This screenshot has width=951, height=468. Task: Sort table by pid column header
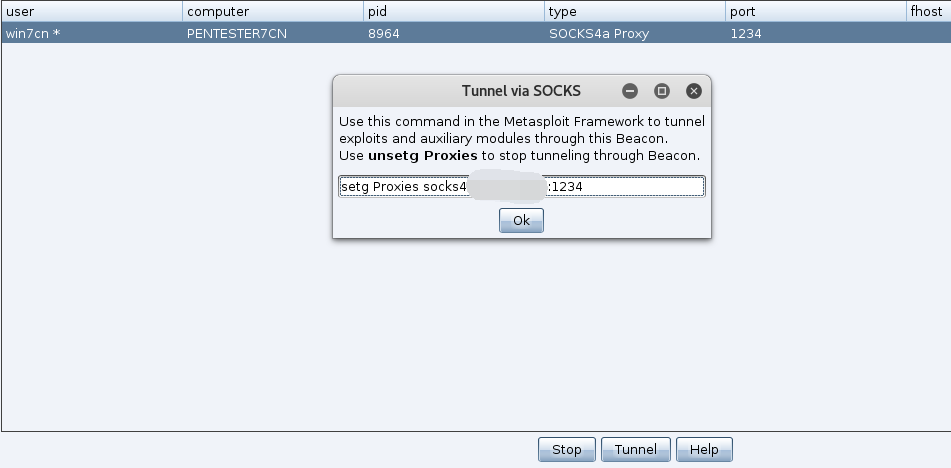454,11
